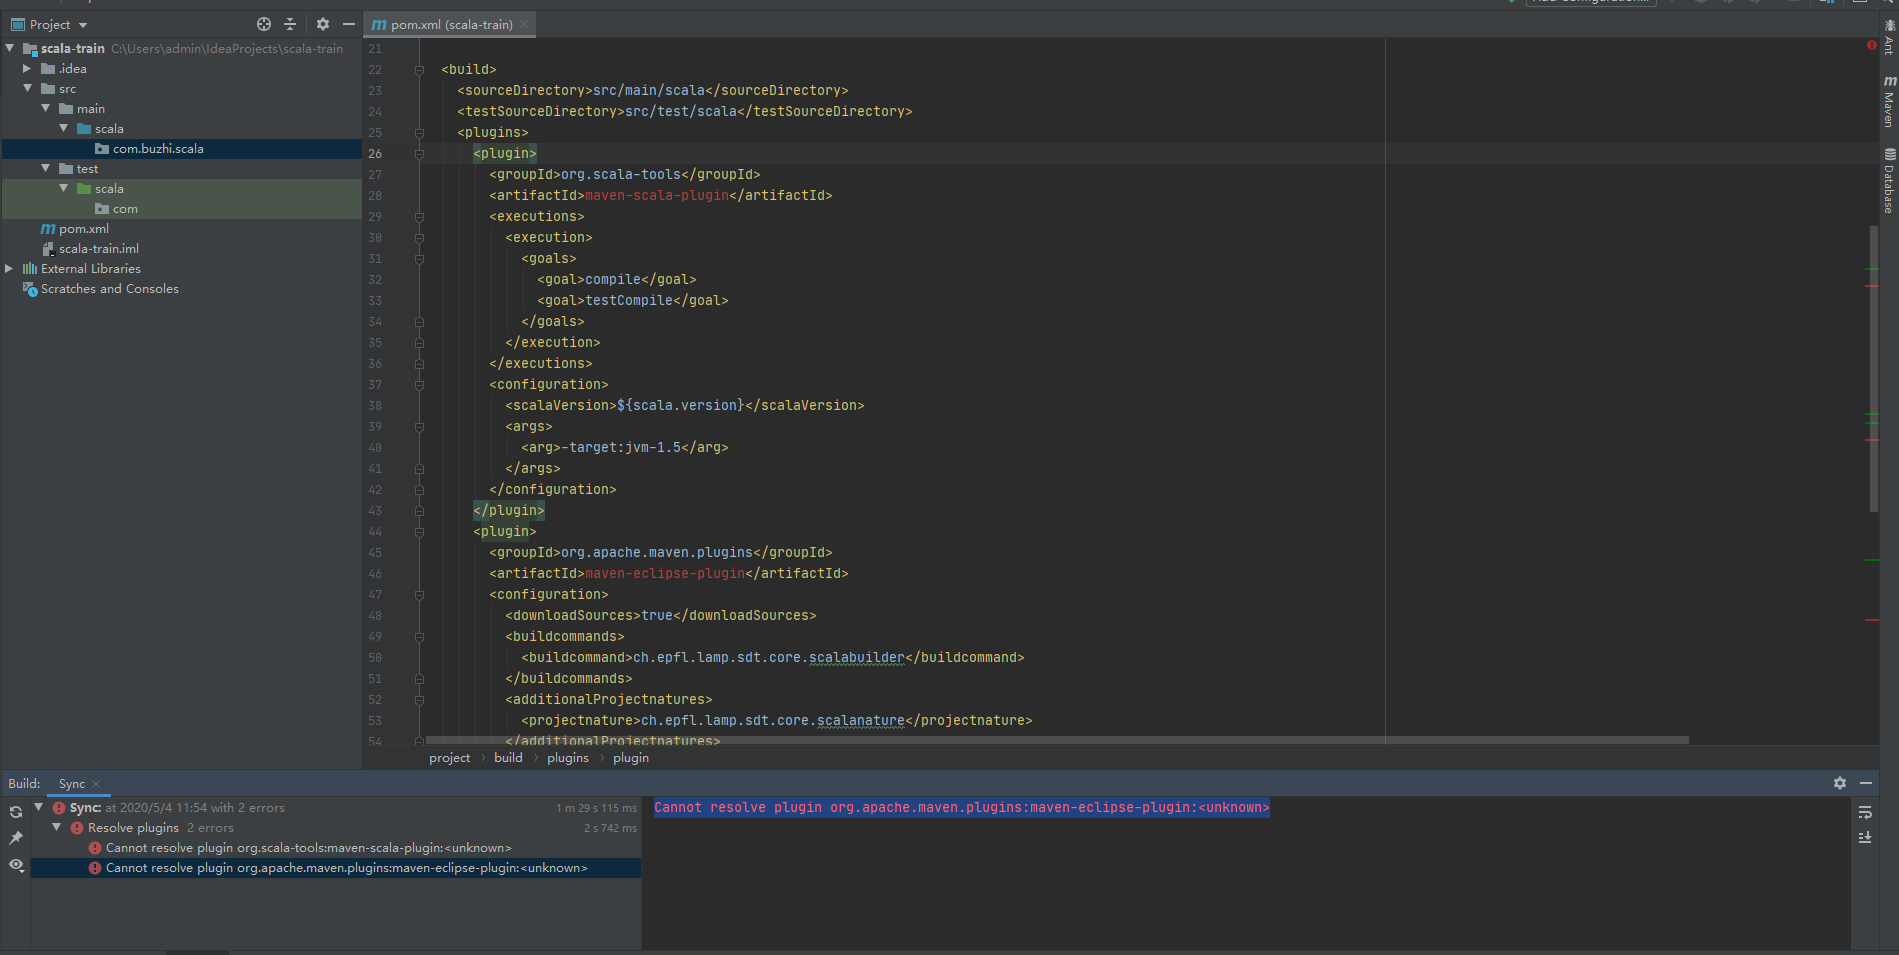This screenshot has width=1899, height=955.
Task: Click error icon beside Sync row
Action: pos(59,808)
